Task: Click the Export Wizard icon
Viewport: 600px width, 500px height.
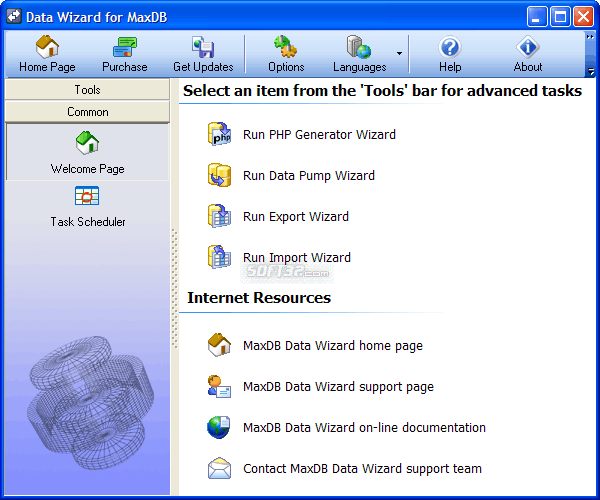Action: click(x=219, y=216)
